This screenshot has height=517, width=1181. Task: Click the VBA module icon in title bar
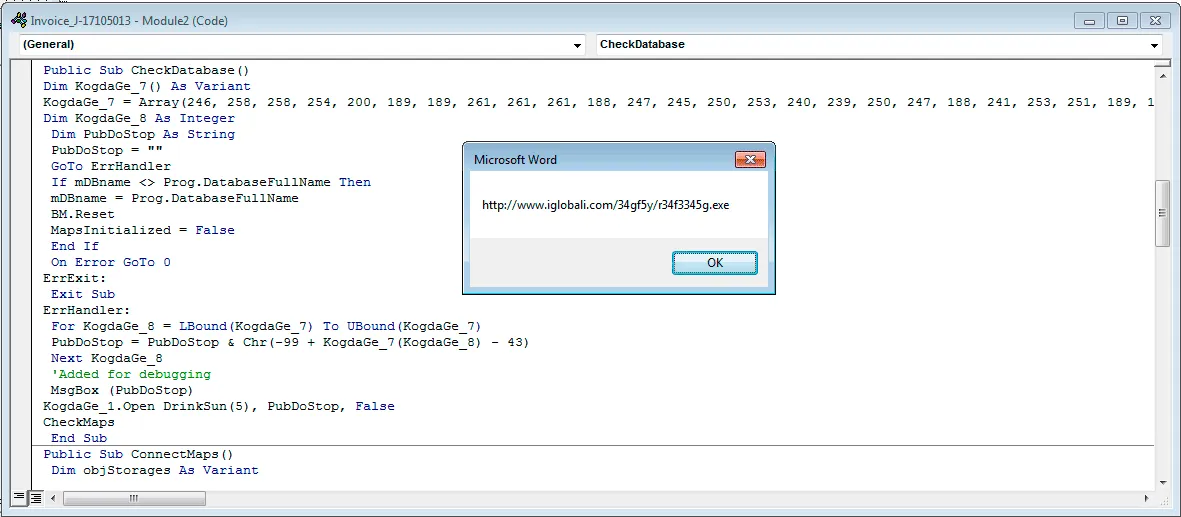pos(20,20)
